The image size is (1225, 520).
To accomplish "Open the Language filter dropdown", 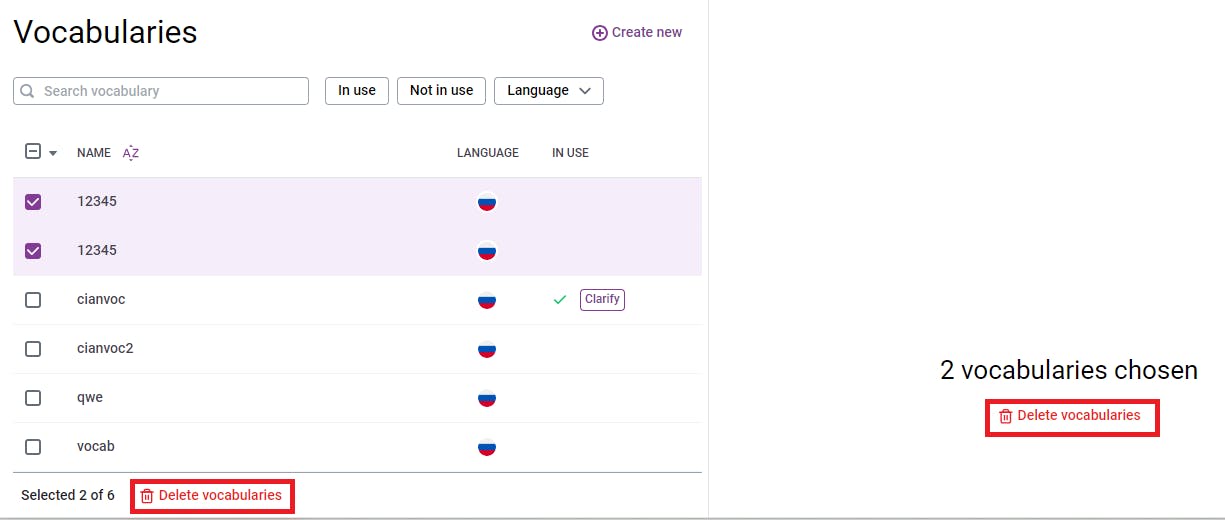I will click(549, 91).
